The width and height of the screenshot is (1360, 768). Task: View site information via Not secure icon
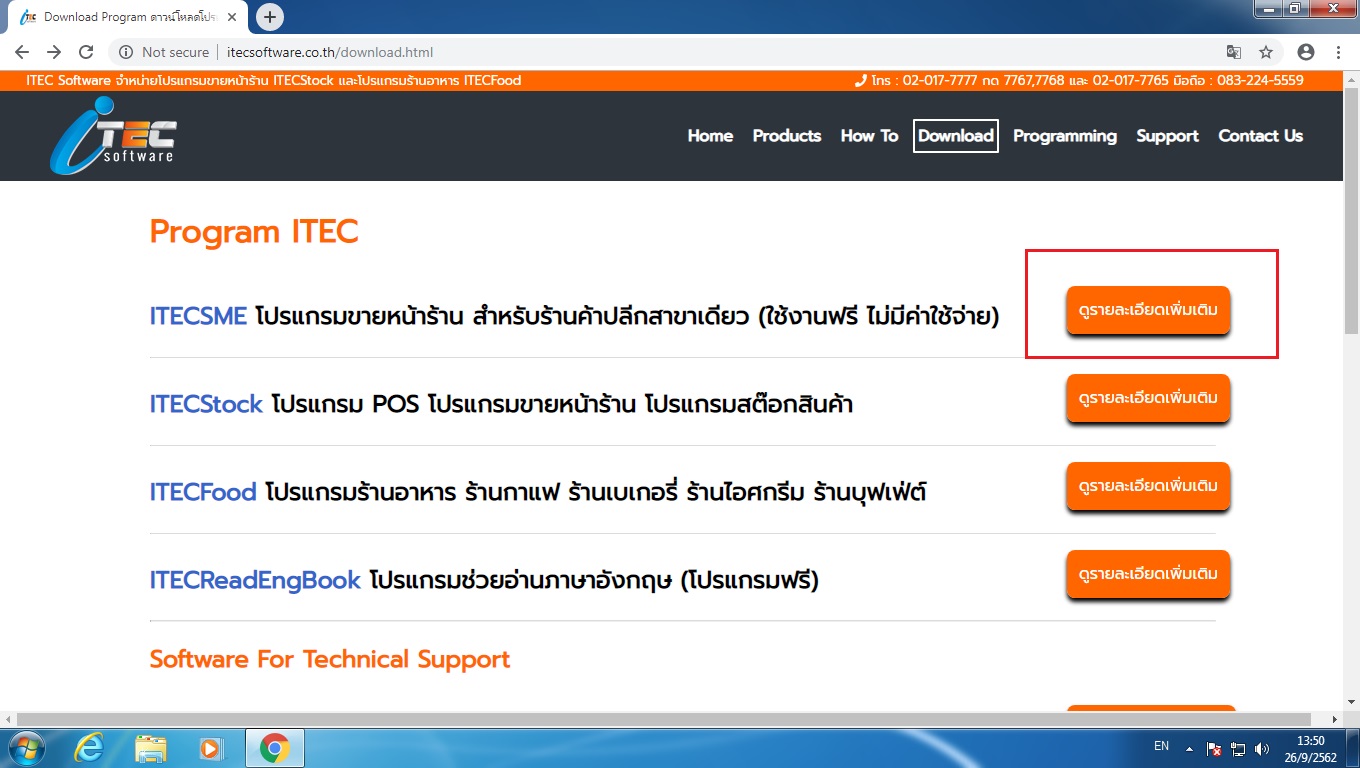coord(126,52)
